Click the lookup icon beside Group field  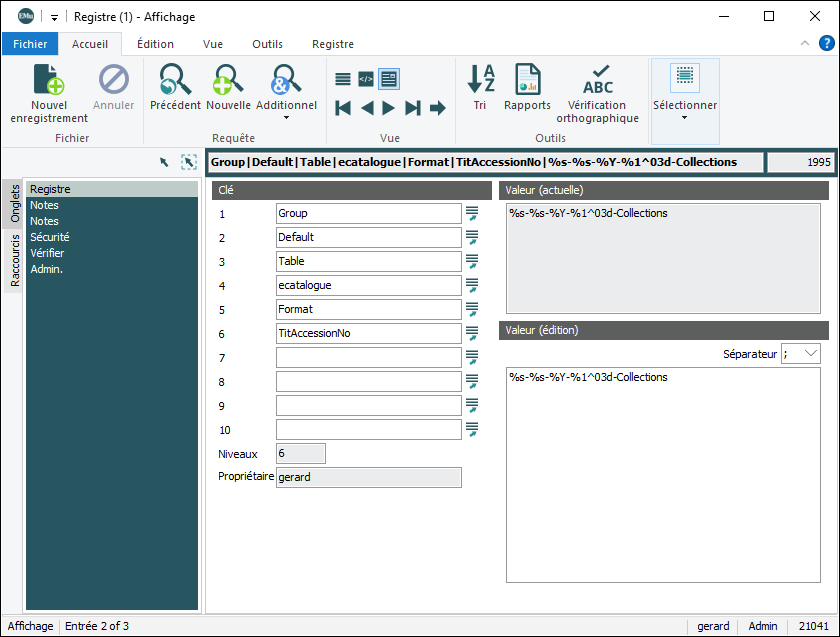pos(471,213)
